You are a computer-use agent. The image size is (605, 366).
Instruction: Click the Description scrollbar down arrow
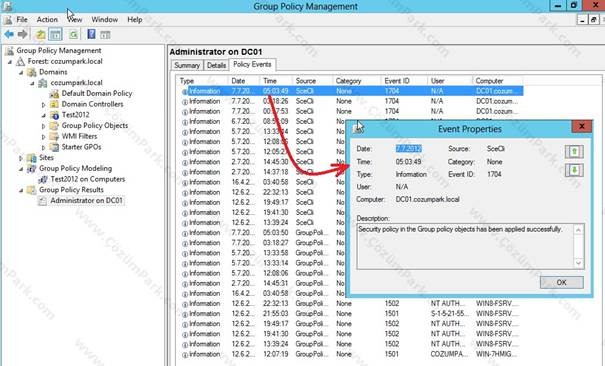pyautogui.click(x=578, y=263)
